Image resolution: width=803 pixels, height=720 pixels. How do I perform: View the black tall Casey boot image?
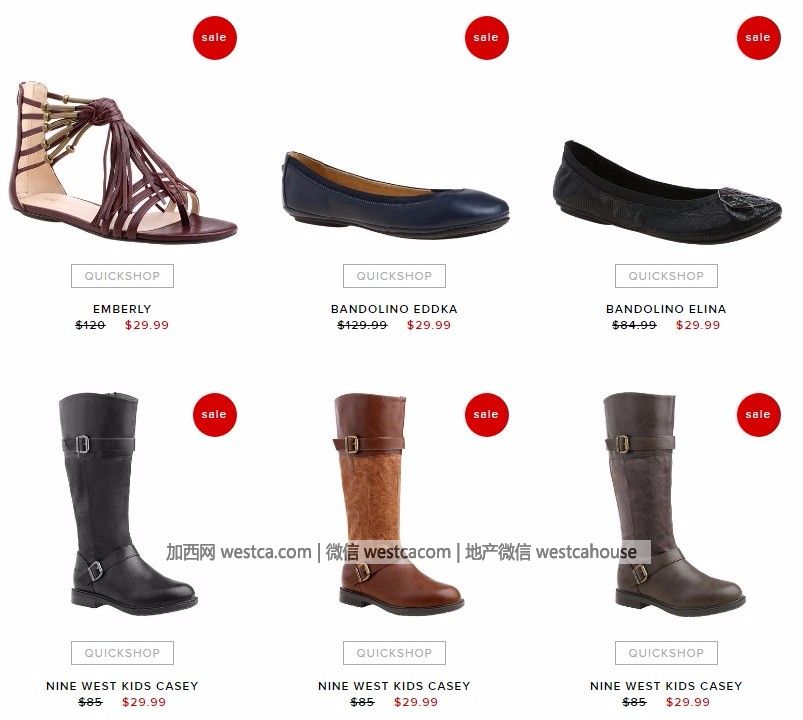(128, 504)
